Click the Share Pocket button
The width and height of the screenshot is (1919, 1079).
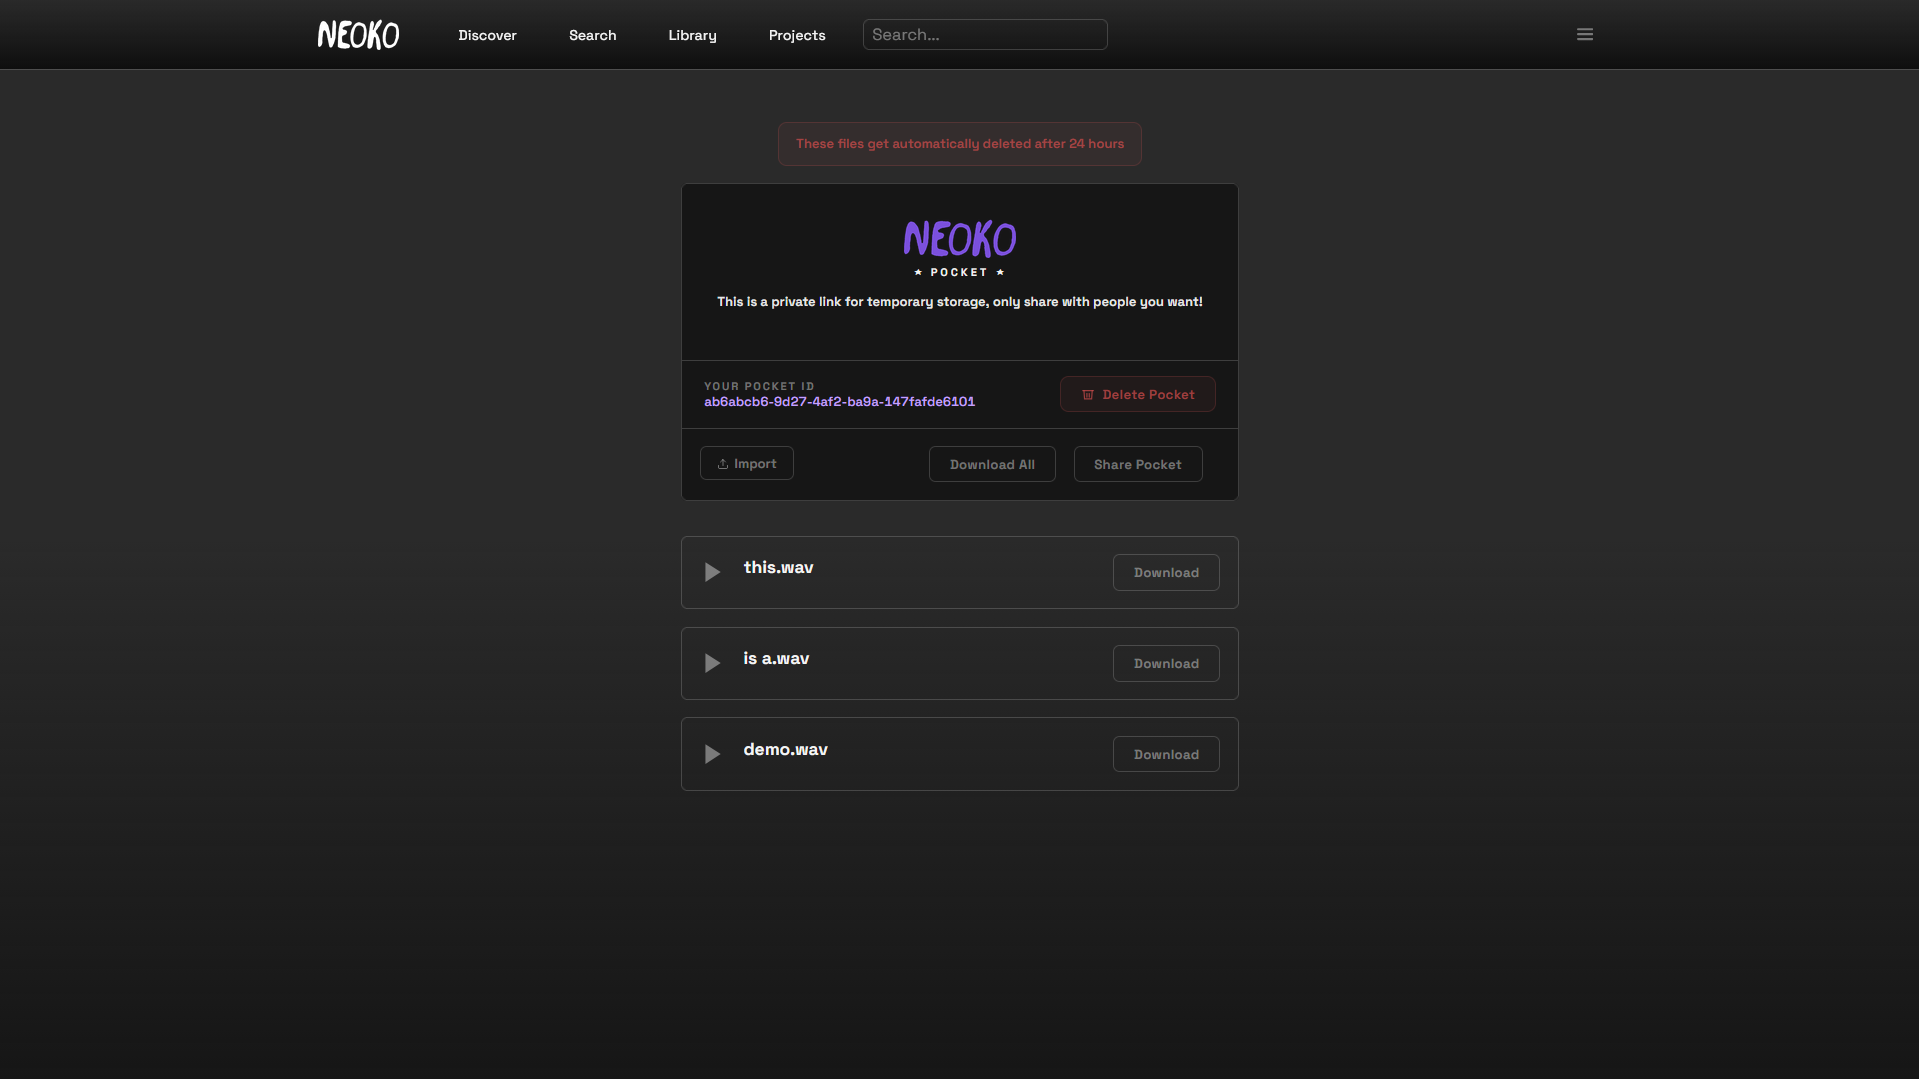[1138, 464]
